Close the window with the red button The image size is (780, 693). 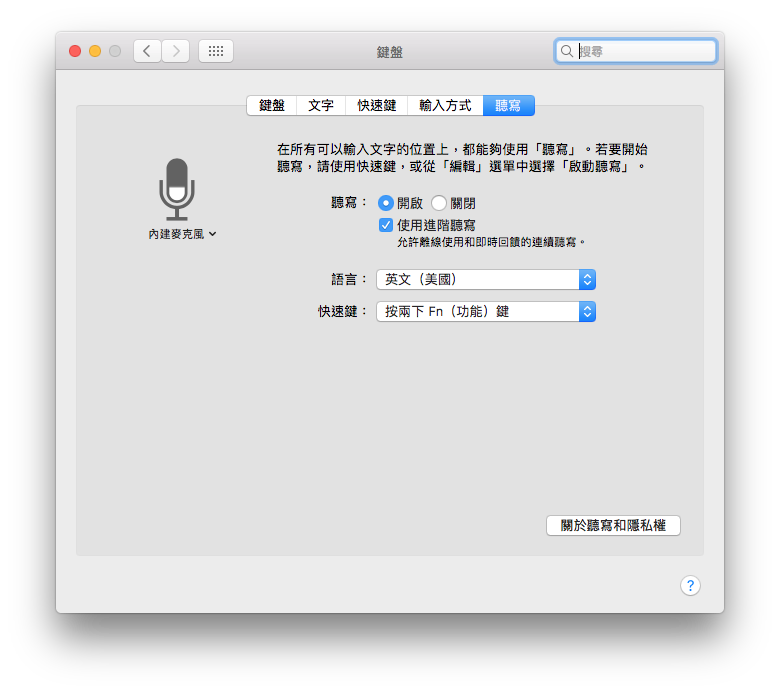[x=75, y=51]
